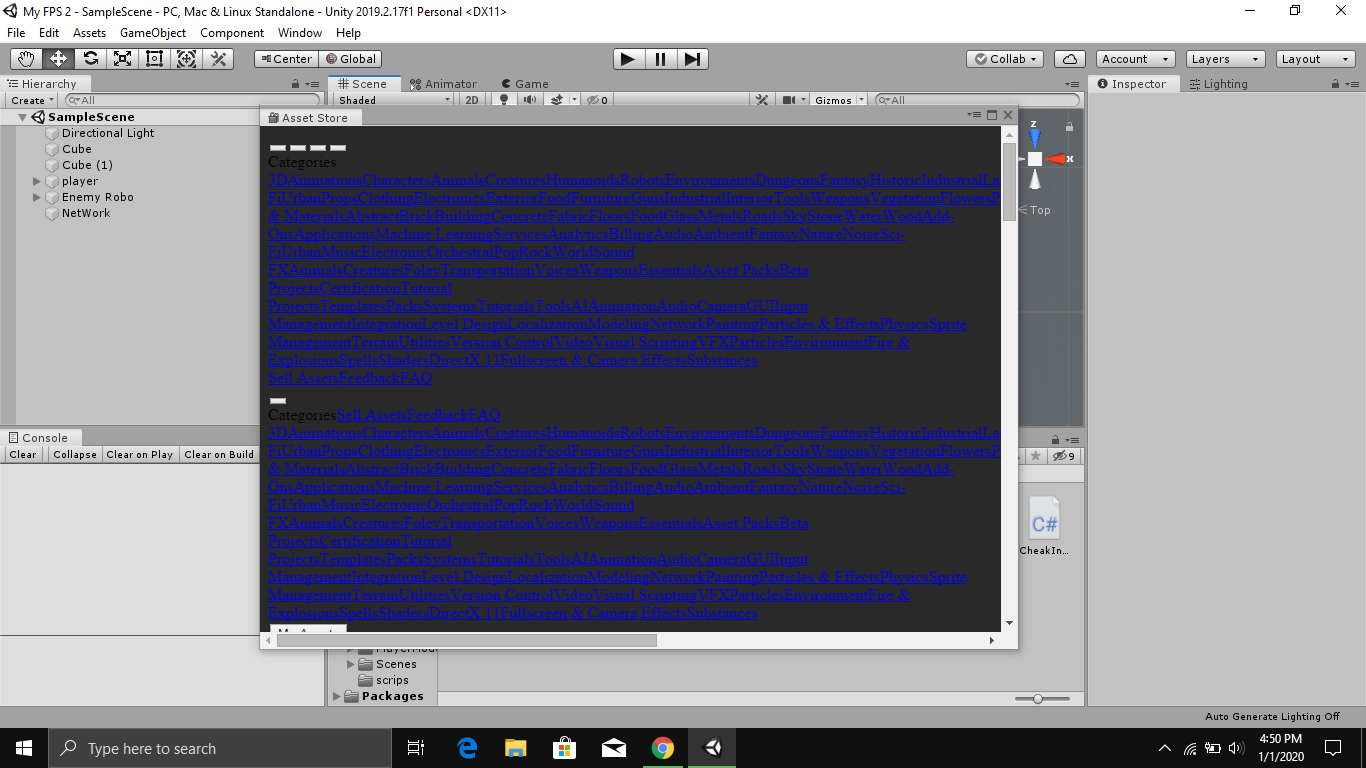This screenshot has width=1366, height=768.
Task: Toggle Global handle rotation
Action: (x=351, y=59)
